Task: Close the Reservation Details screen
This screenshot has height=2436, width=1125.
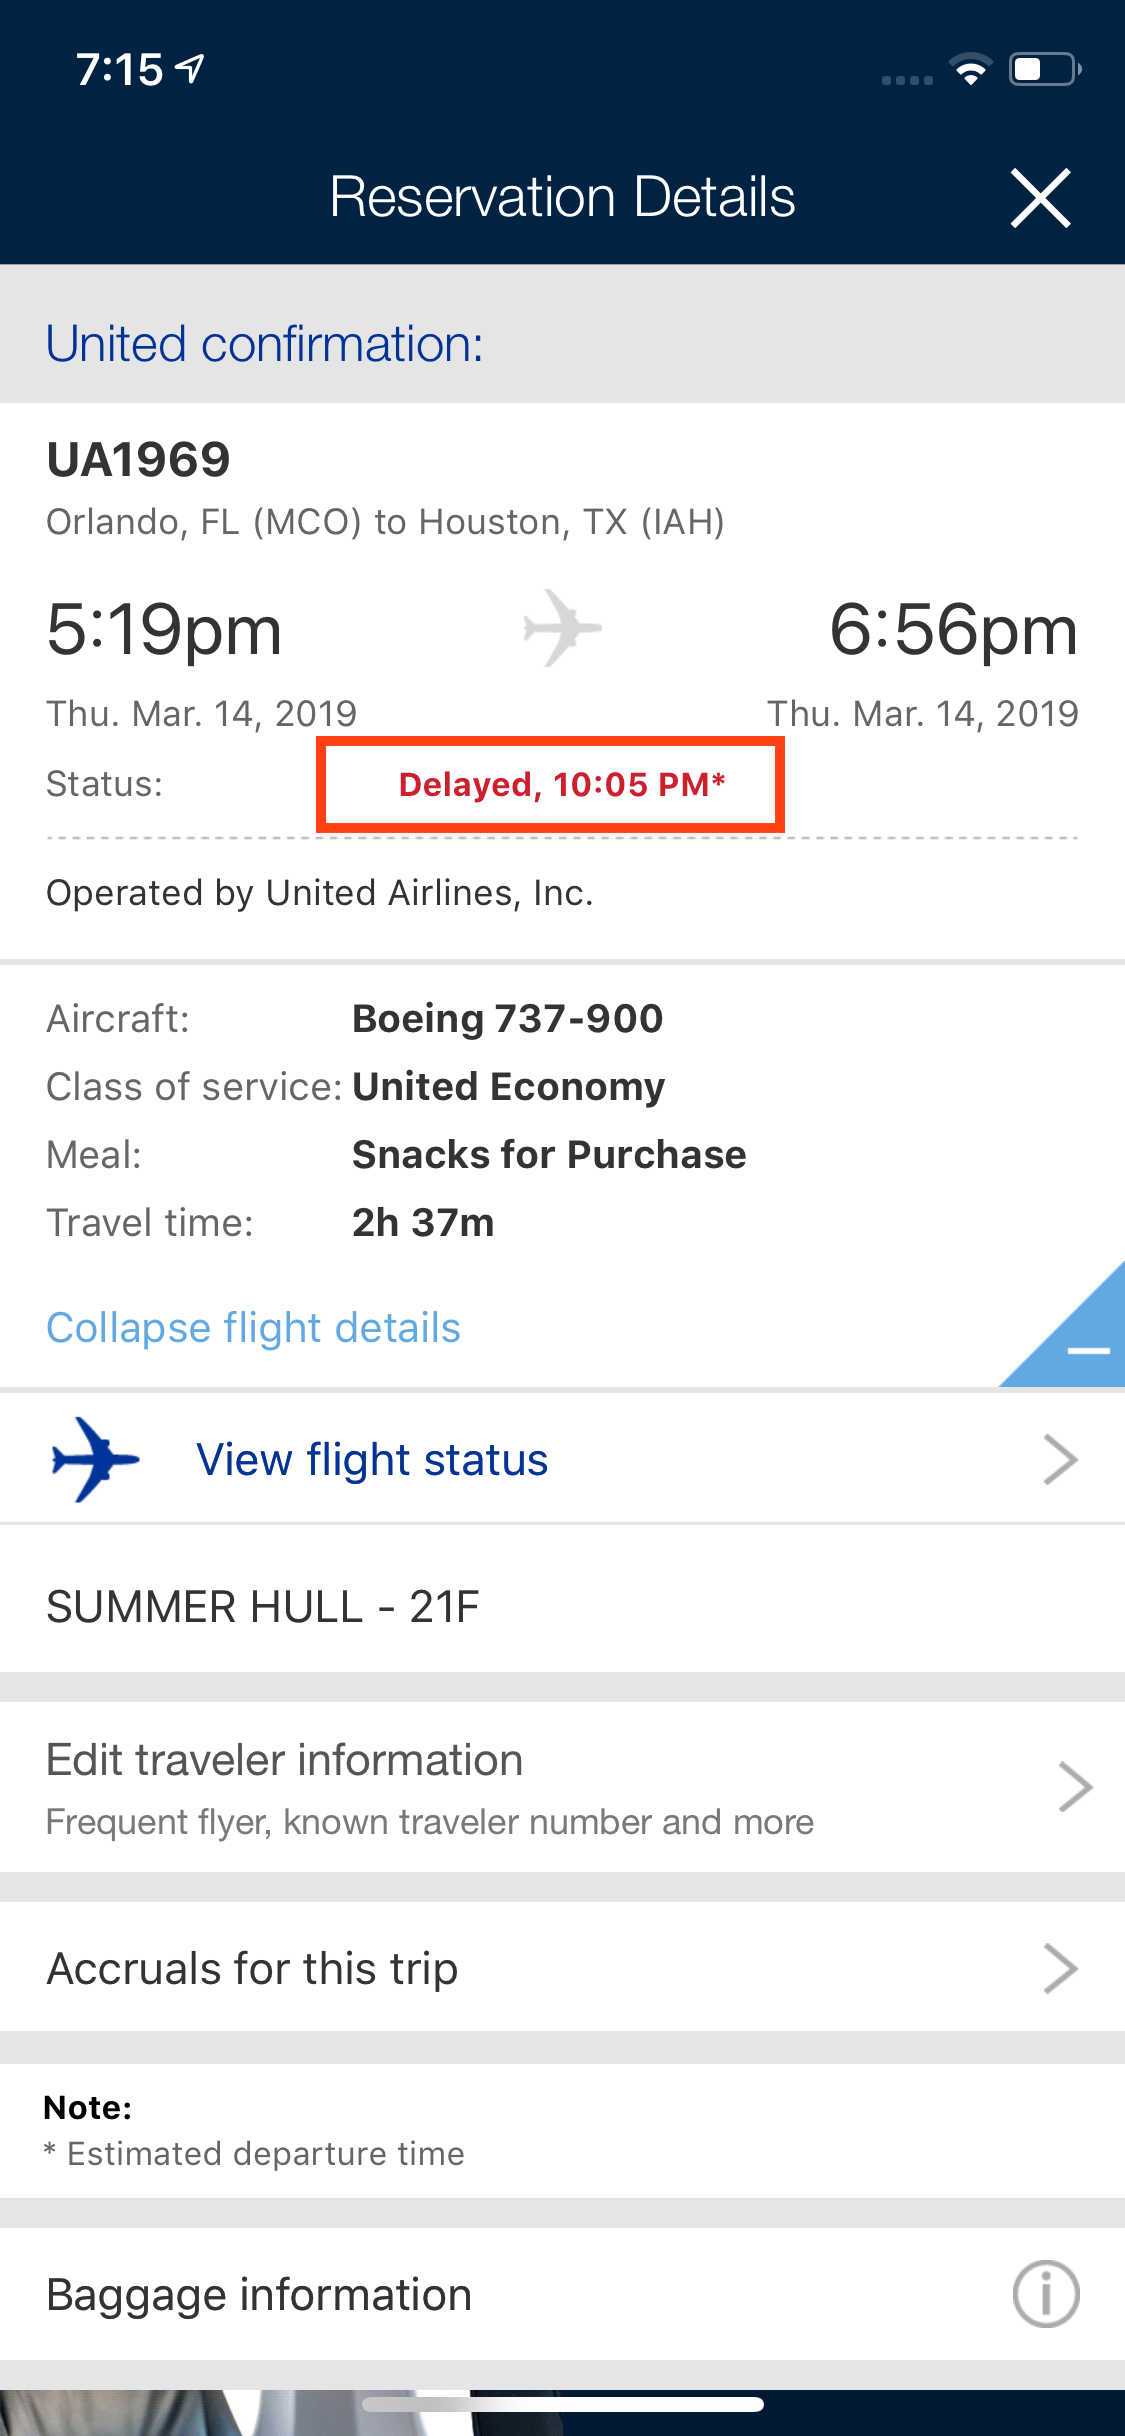Action: pos(1040,198)
